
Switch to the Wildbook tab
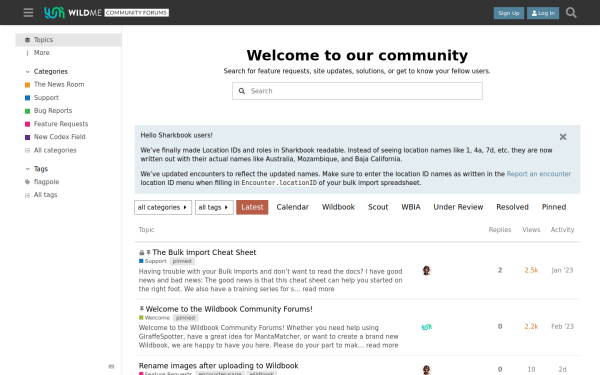click(x=338, y=207)
